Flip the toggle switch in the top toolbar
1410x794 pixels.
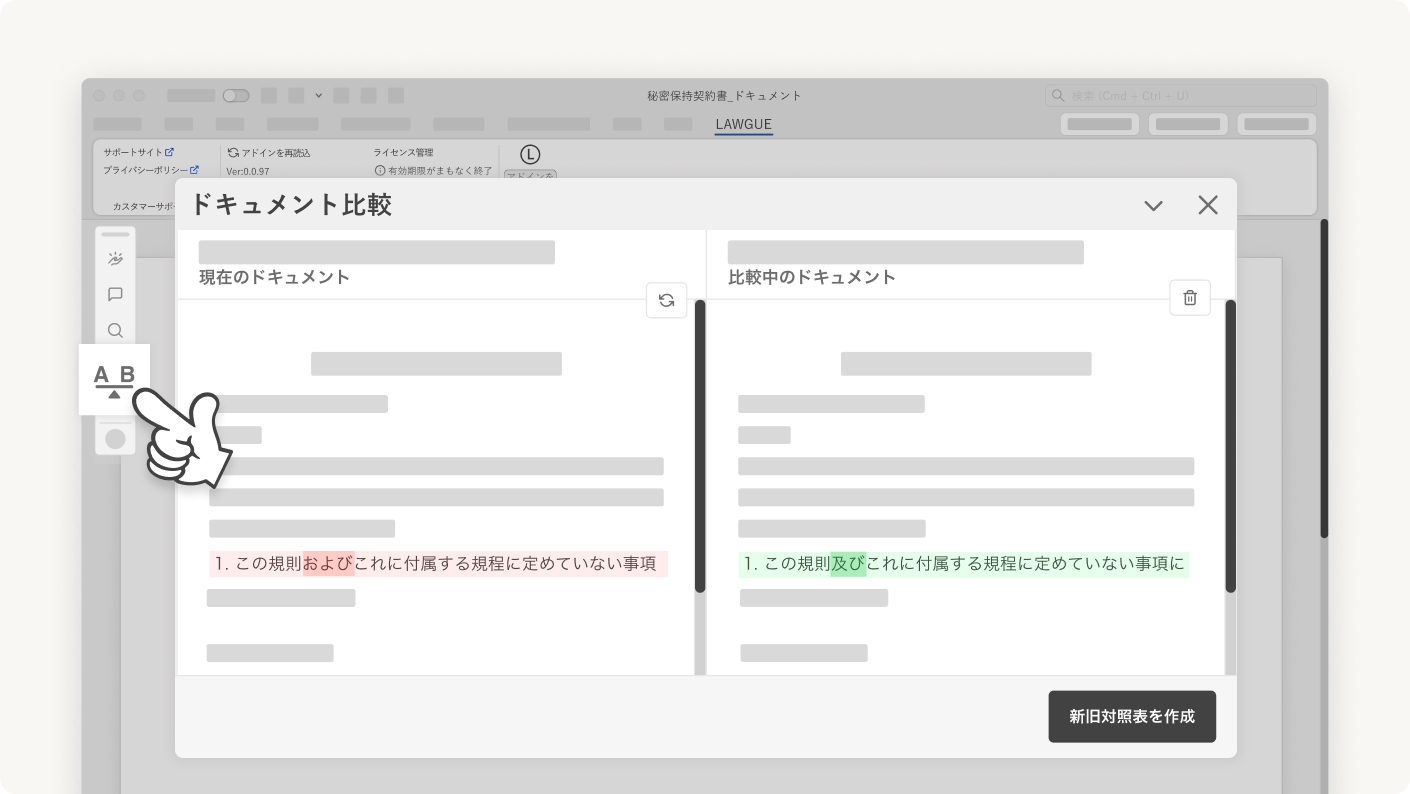(236, 95)
